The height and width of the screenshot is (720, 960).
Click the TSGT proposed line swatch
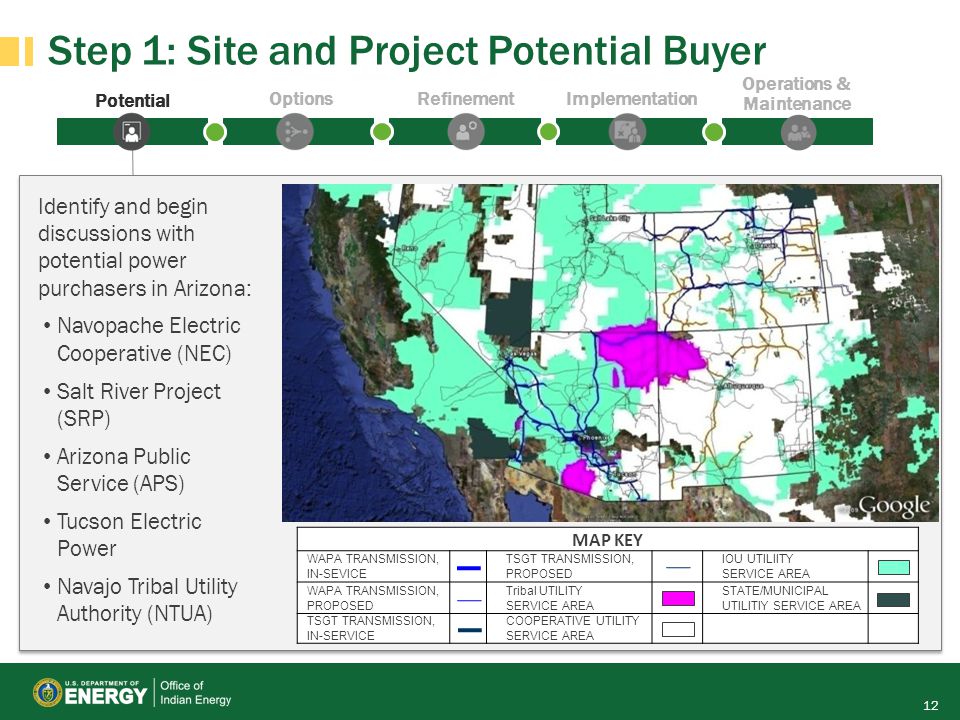677,568
